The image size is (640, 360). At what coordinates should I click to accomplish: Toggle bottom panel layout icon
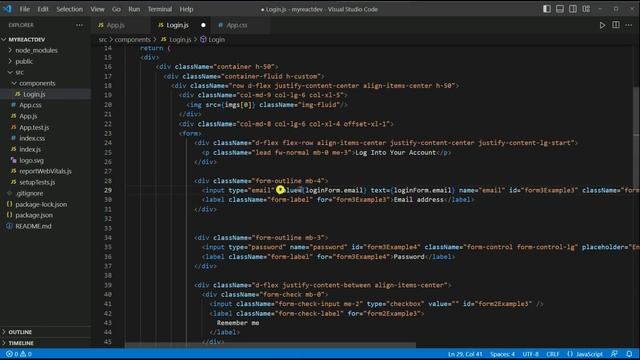click(560, 9)
